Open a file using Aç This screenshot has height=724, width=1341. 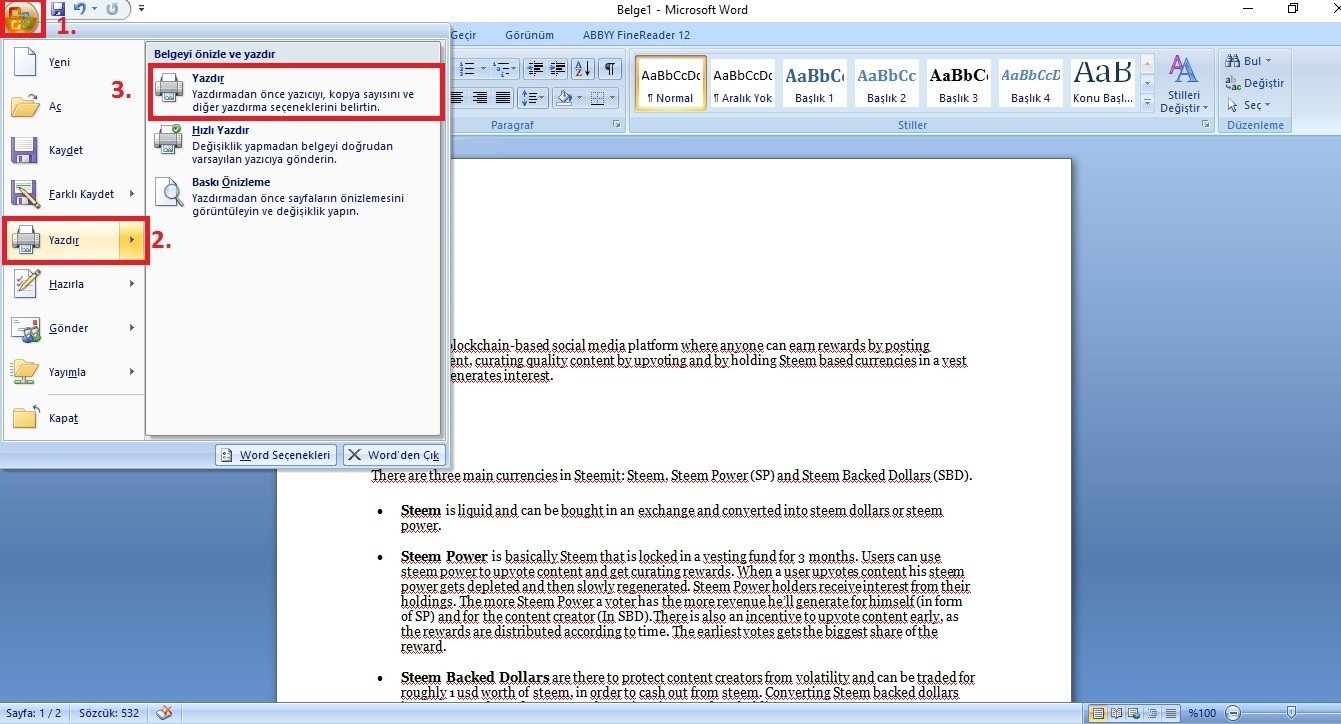coord(74,106)
